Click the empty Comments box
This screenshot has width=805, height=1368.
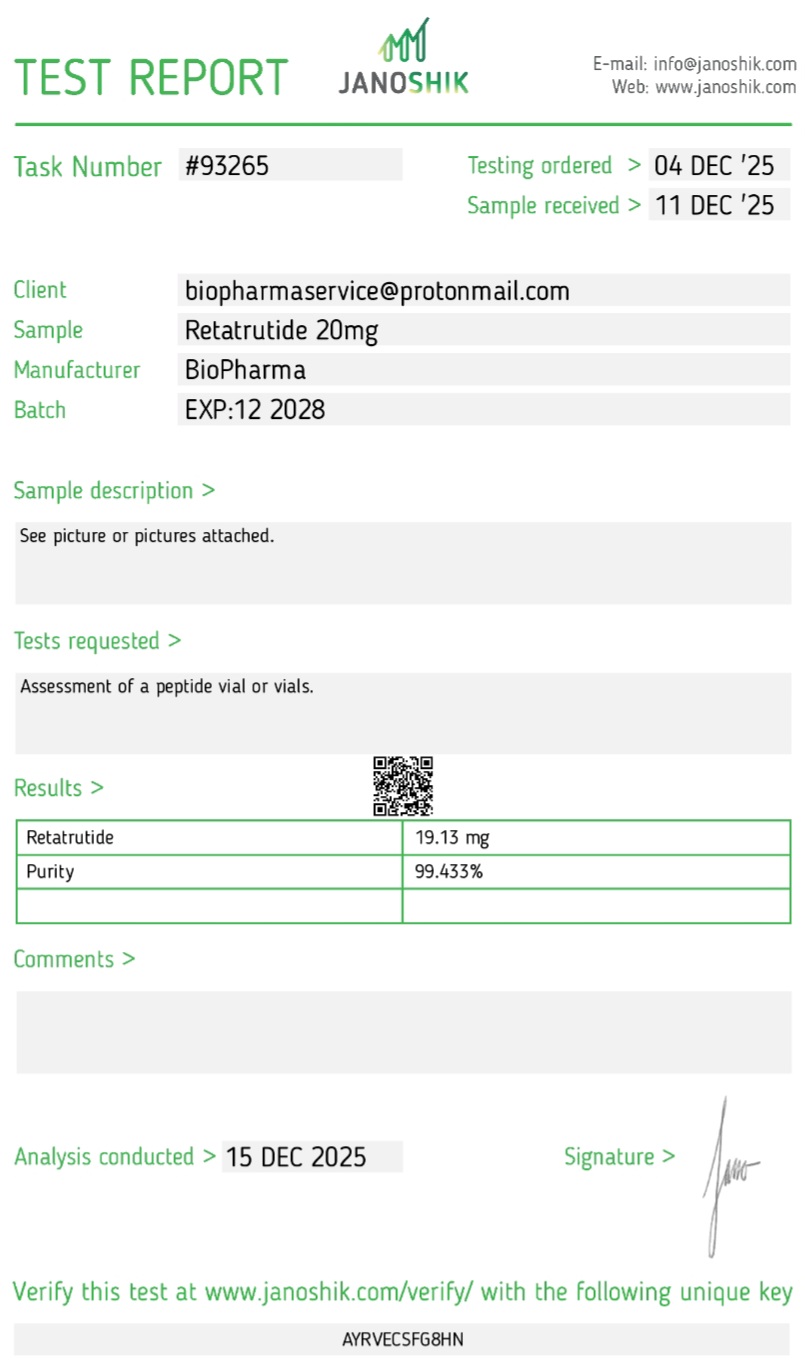(403, 1032)
